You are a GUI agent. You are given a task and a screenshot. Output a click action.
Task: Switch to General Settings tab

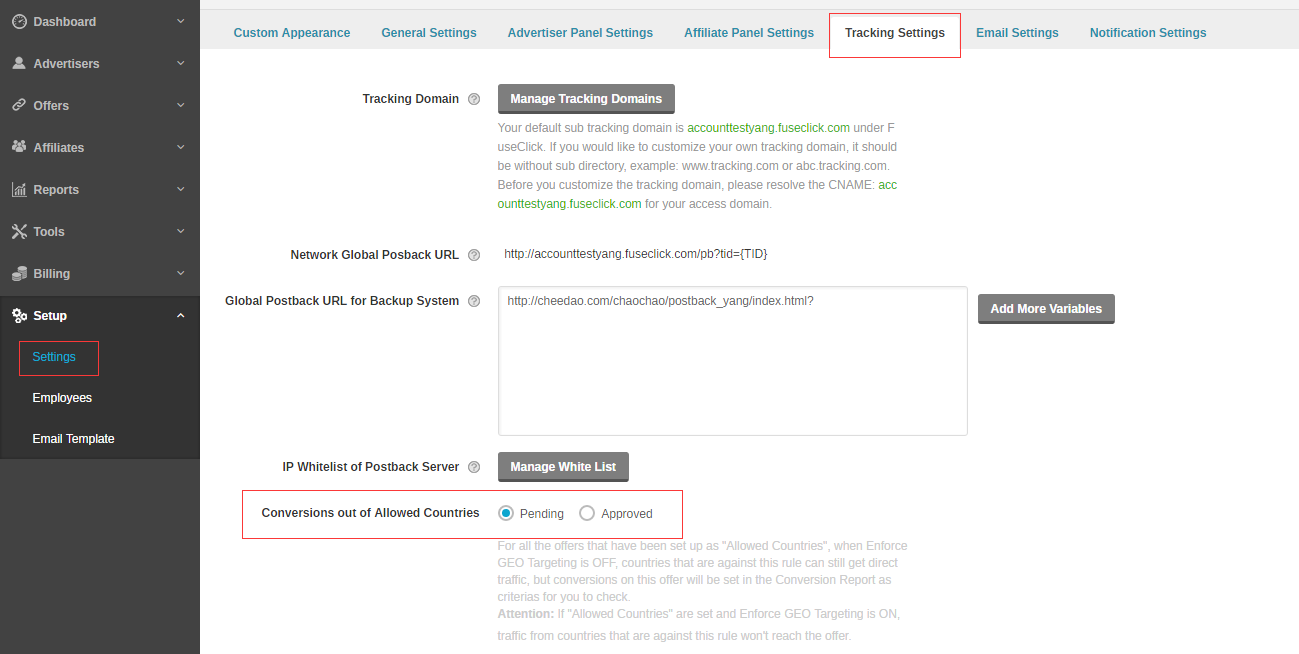[x=429, y=33]
